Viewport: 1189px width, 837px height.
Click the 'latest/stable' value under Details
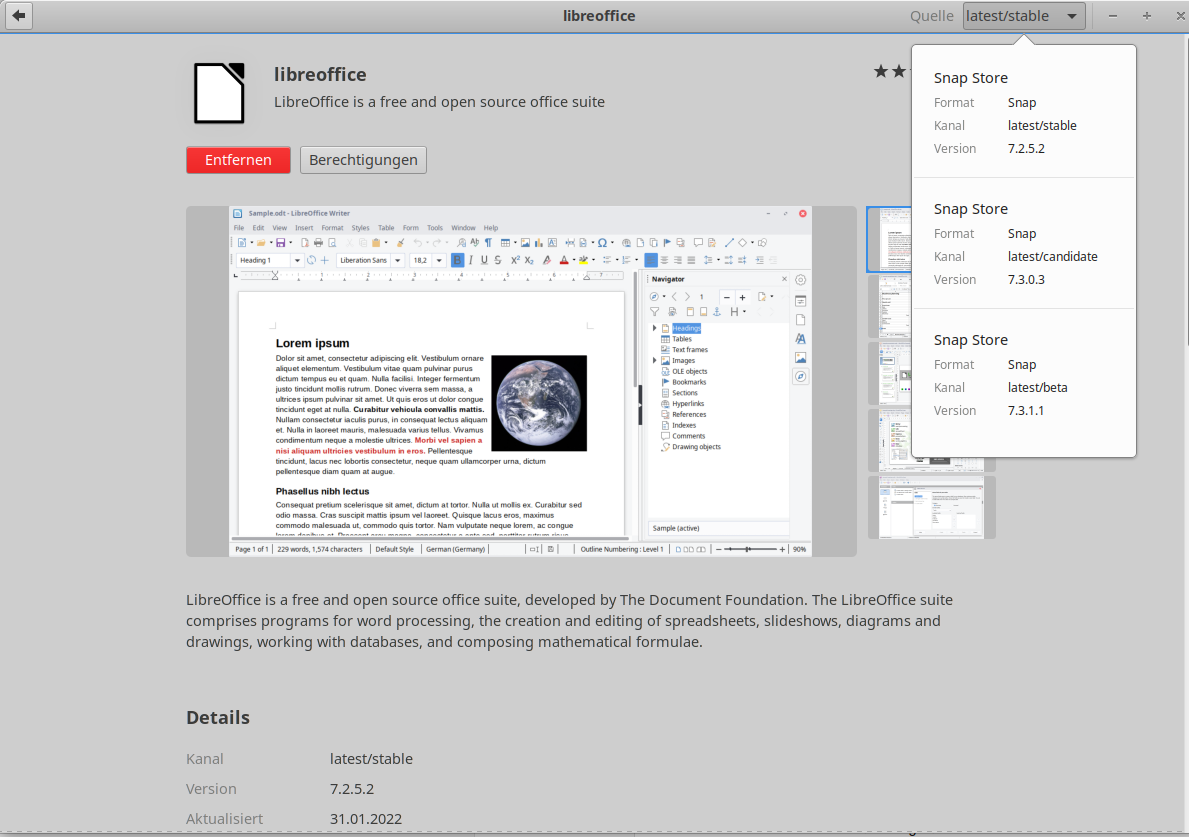point(371,759)
